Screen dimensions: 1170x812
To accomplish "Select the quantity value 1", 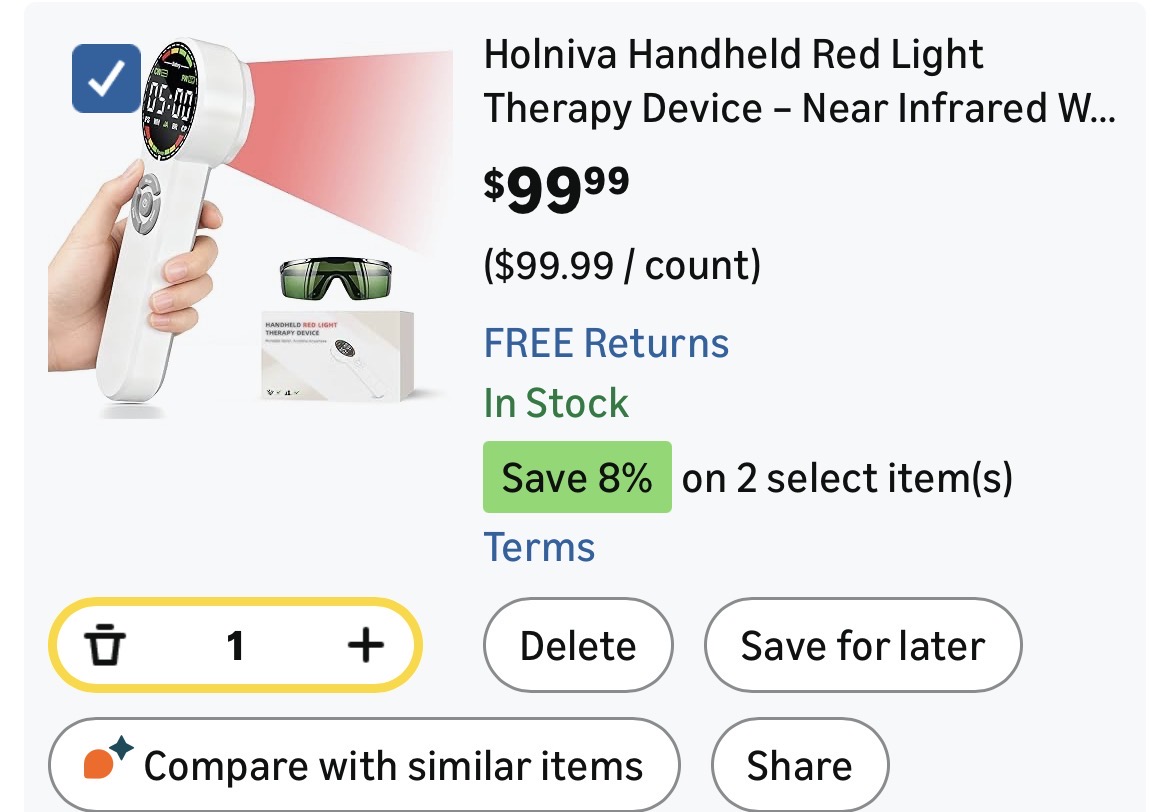I will [x=235, y=646].
